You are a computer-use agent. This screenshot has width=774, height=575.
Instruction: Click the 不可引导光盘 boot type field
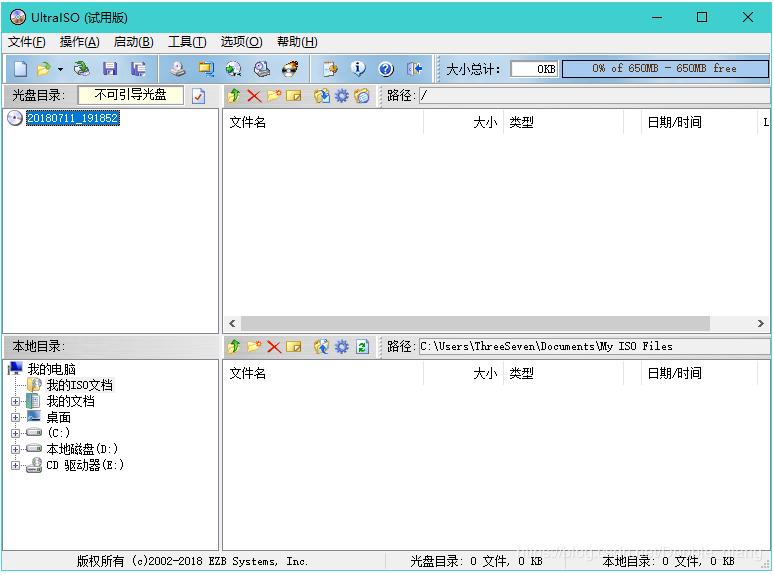pyautogui.click(x=131, y=95)
